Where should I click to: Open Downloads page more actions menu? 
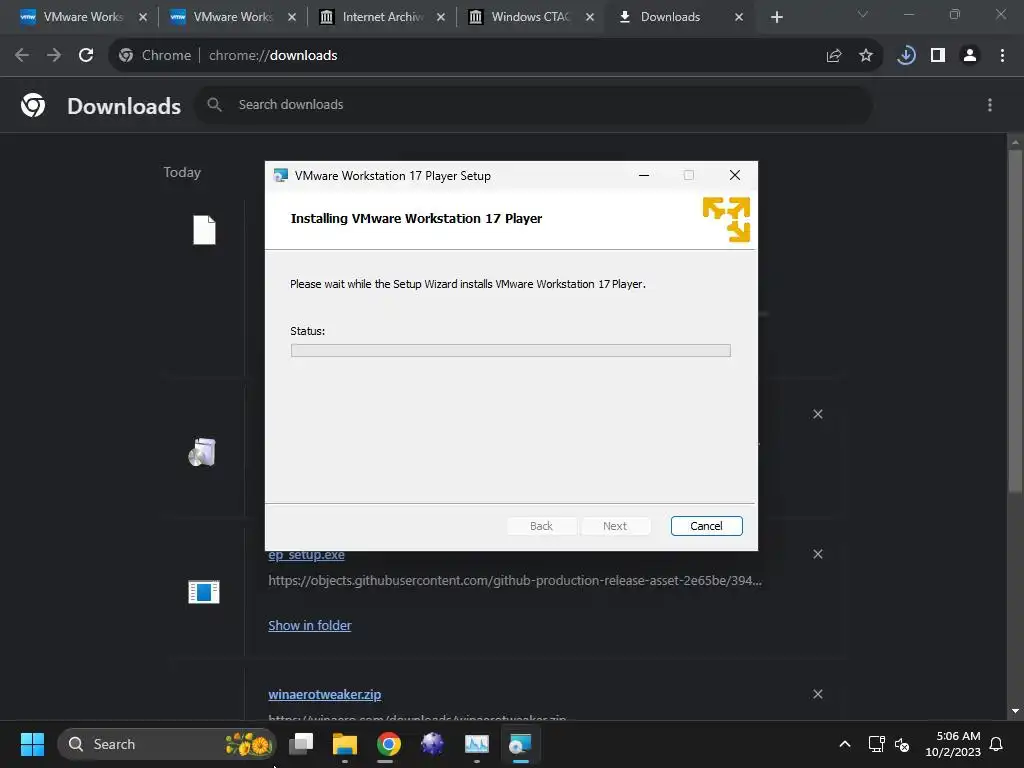tap(989, 104)
